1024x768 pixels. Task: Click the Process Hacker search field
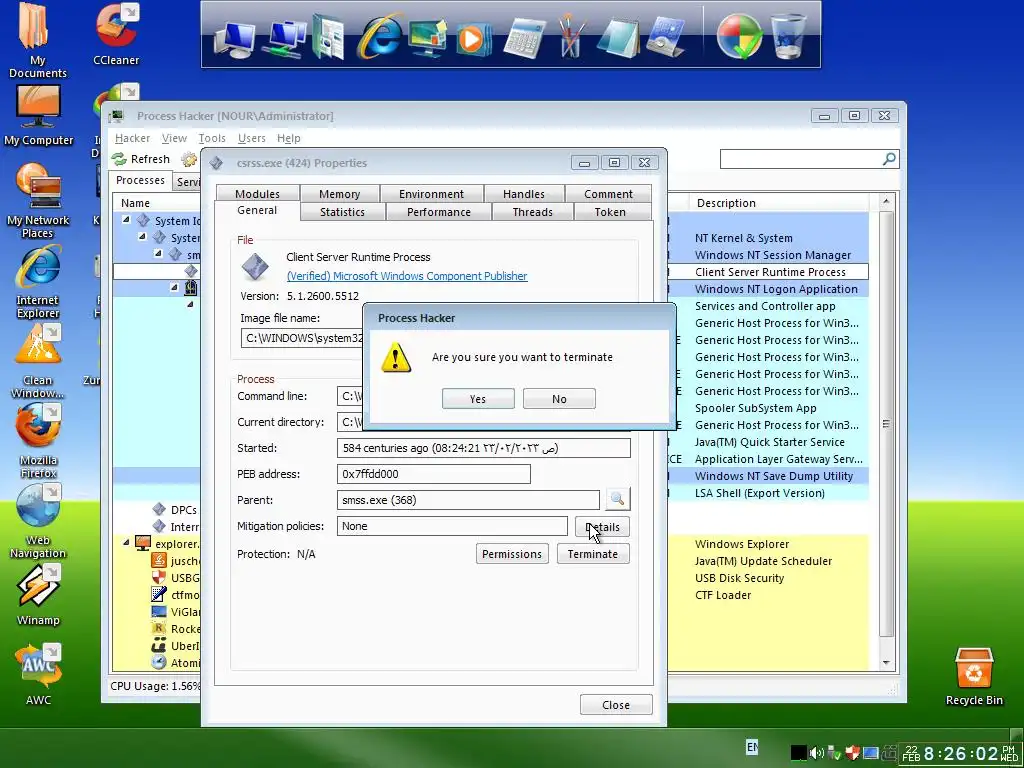point(801,159)
